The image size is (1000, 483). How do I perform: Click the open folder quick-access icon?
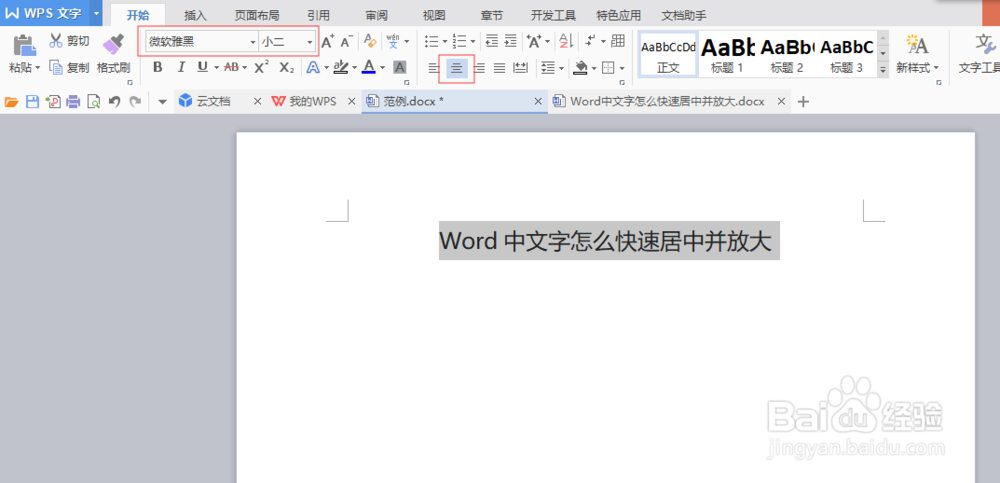[x=11, y=101]
